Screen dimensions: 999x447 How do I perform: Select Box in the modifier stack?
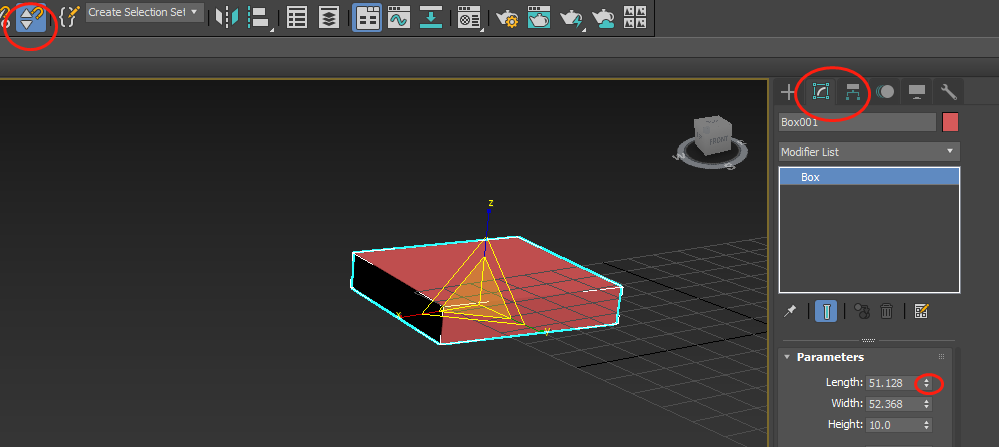coord(869,177)
